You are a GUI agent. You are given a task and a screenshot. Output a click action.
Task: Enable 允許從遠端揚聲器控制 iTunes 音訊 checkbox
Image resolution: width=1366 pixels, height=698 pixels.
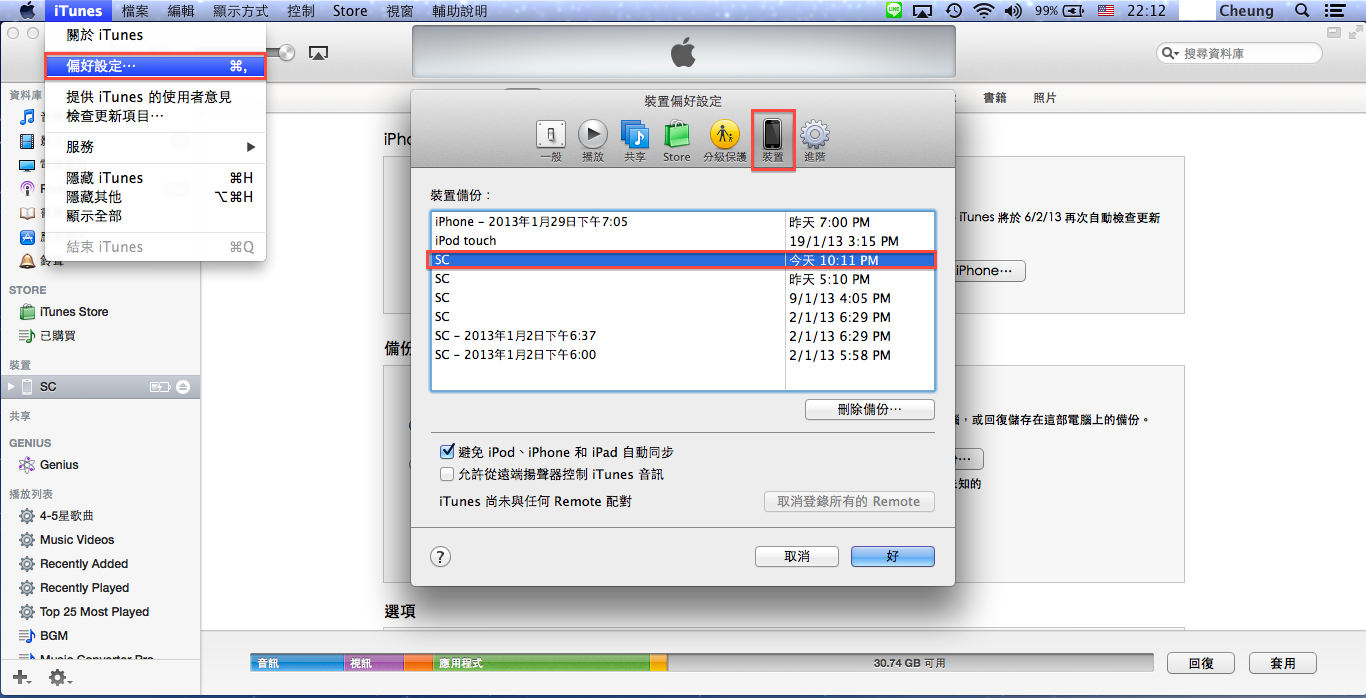point(447,474)
